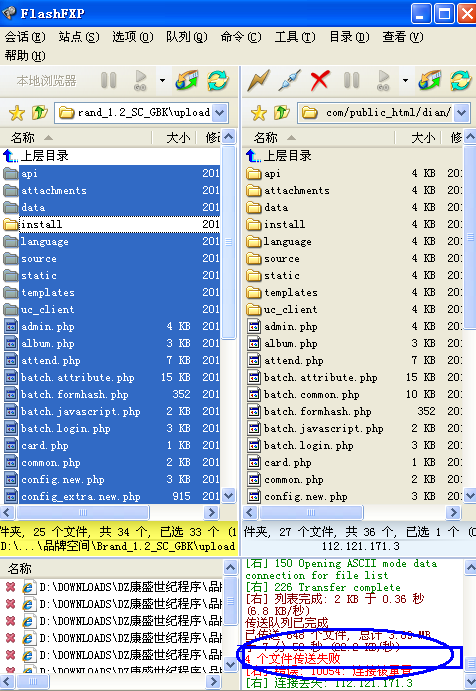Open the dropdown beside the local Go button
This screenshot has width=476, height=691.
coord(162,81)
